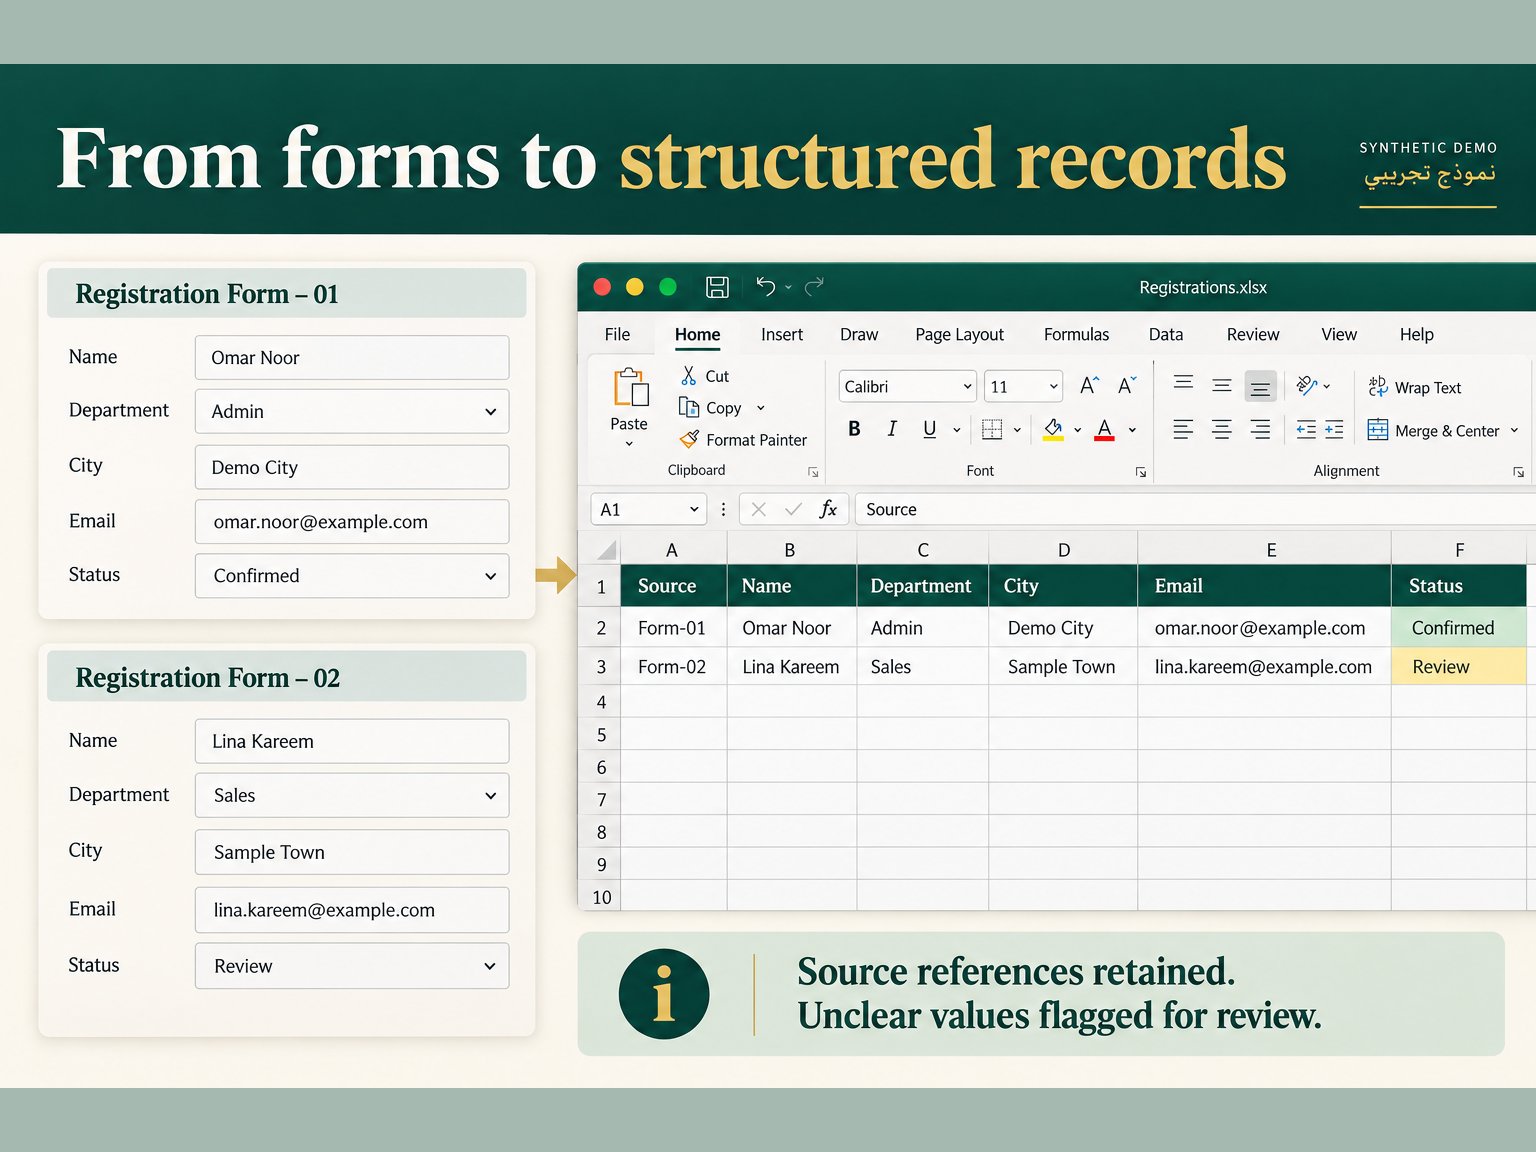
Task: Open Insert Function with the fx icon
Action: [828, 509]
